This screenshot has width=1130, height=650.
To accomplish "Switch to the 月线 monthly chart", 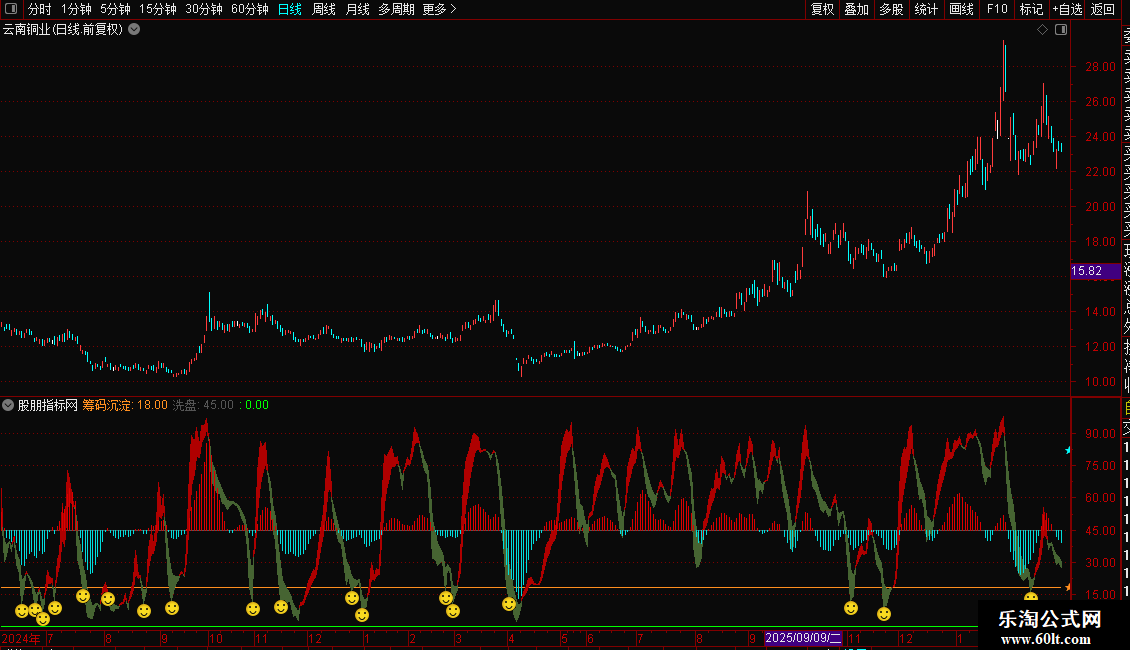I will [x=357, y=9].
